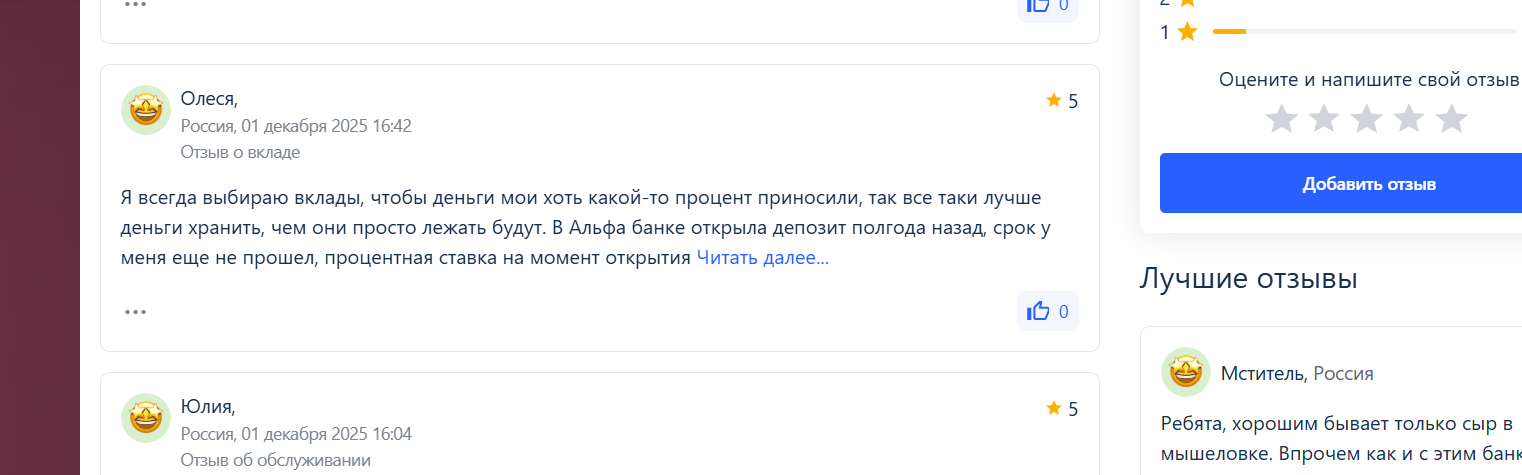
Task: Rate with the fourth empty star
Action: tap(1409, 119)
